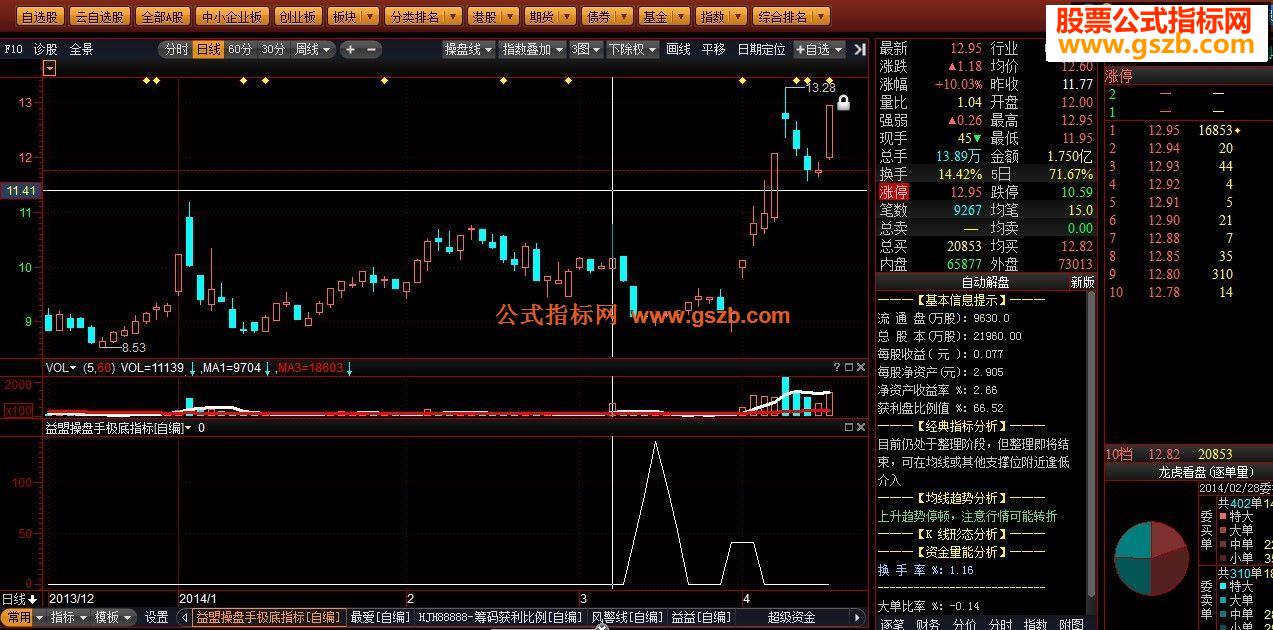
Task: Toggle the 30分 chart period
Action: point(271,47)
